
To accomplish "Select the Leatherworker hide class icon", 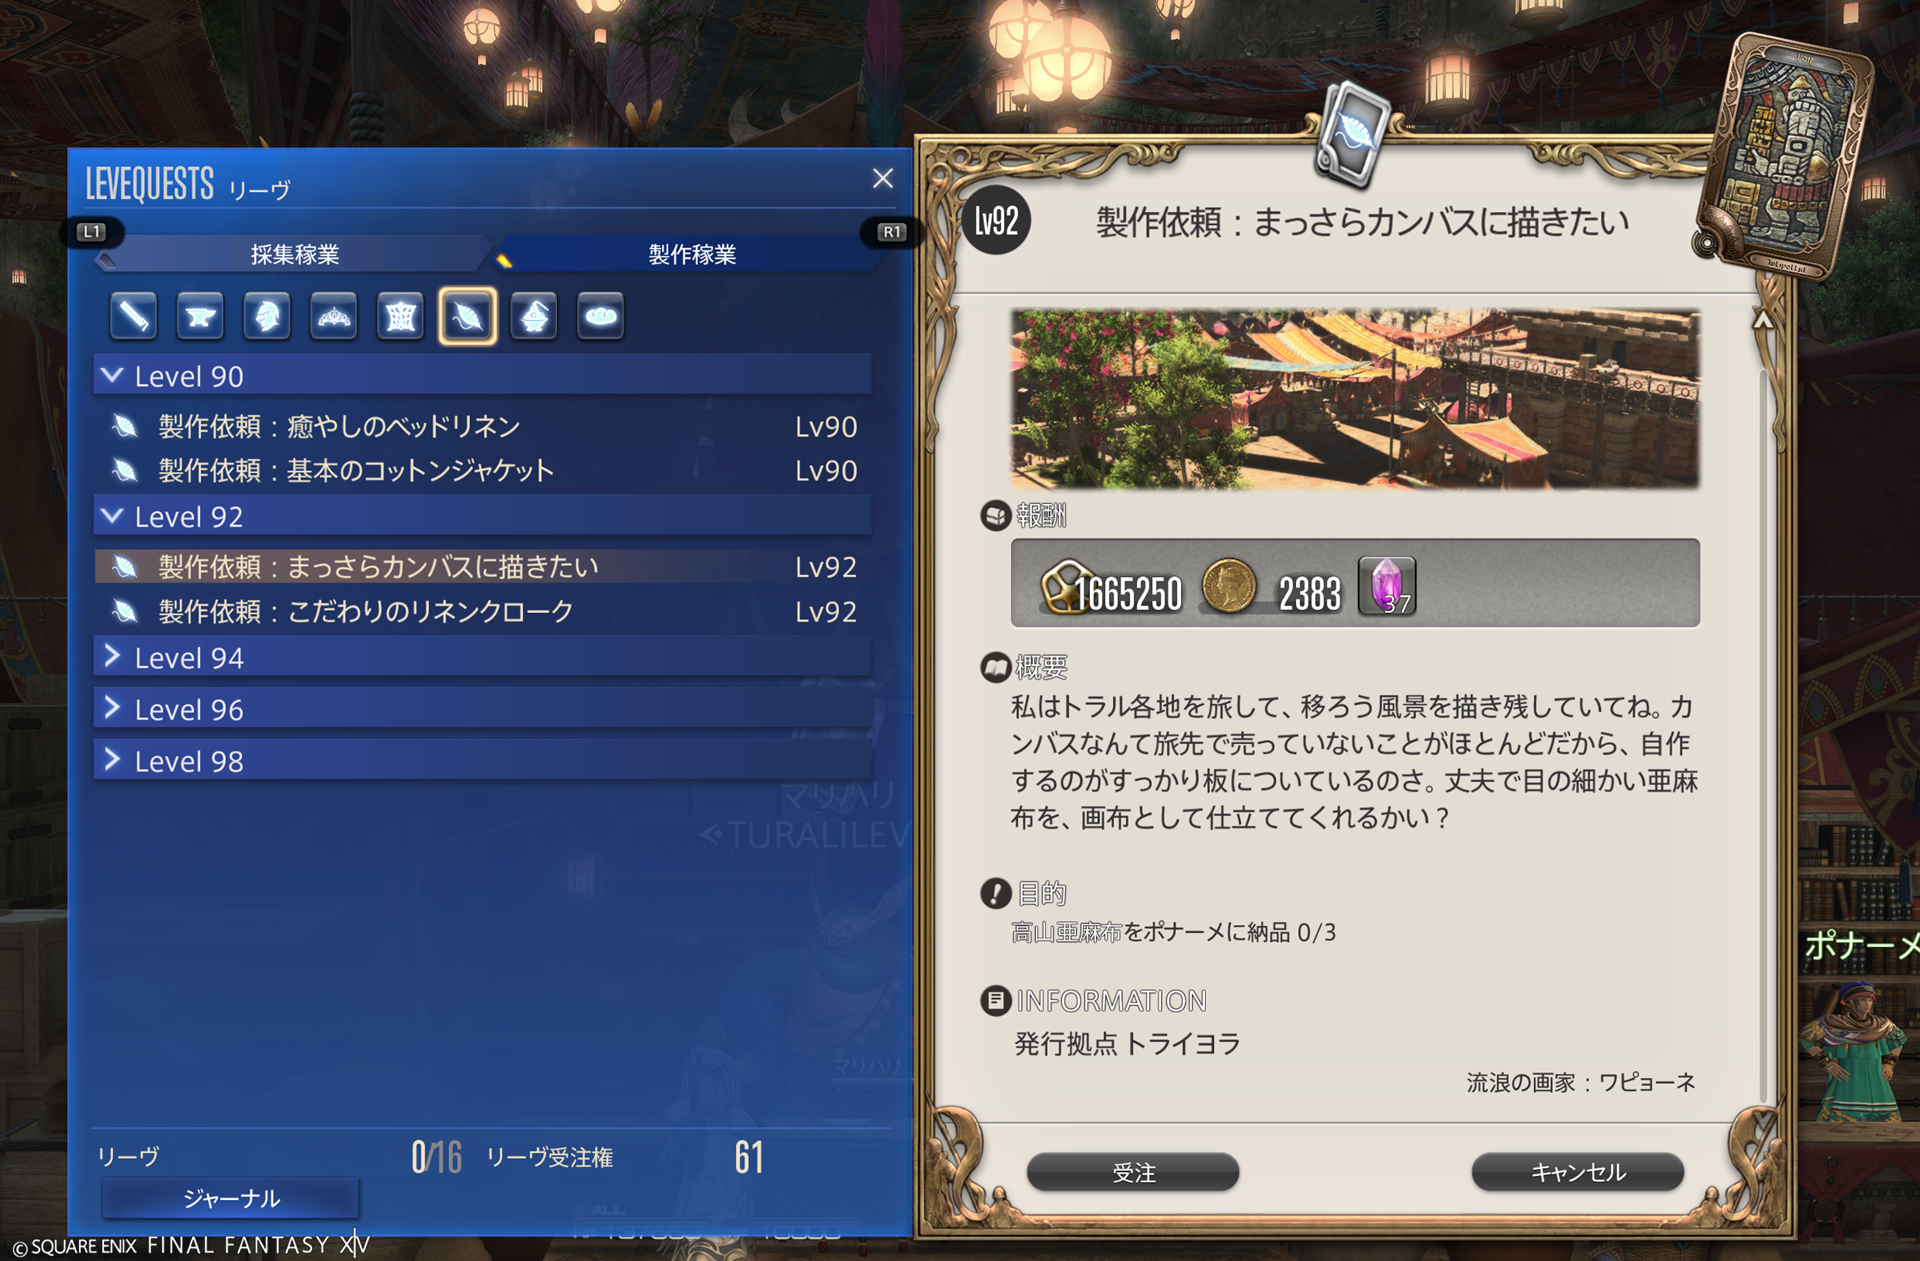I will point(401,316).
